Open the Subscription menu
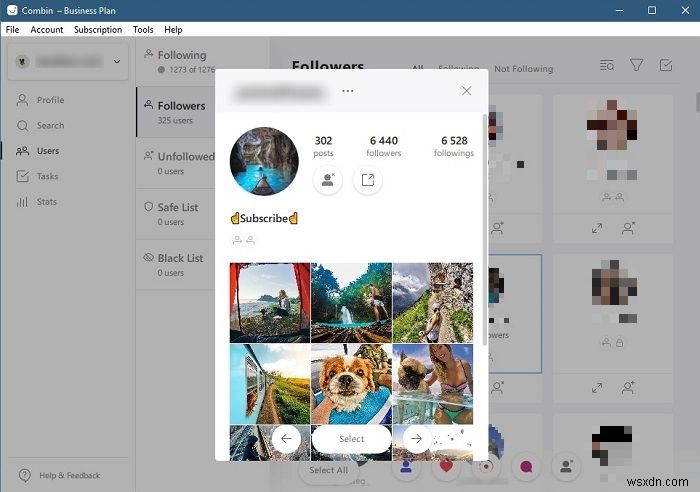Image resolution: width=700 pixels, height=492 pixels. (98, 29)
